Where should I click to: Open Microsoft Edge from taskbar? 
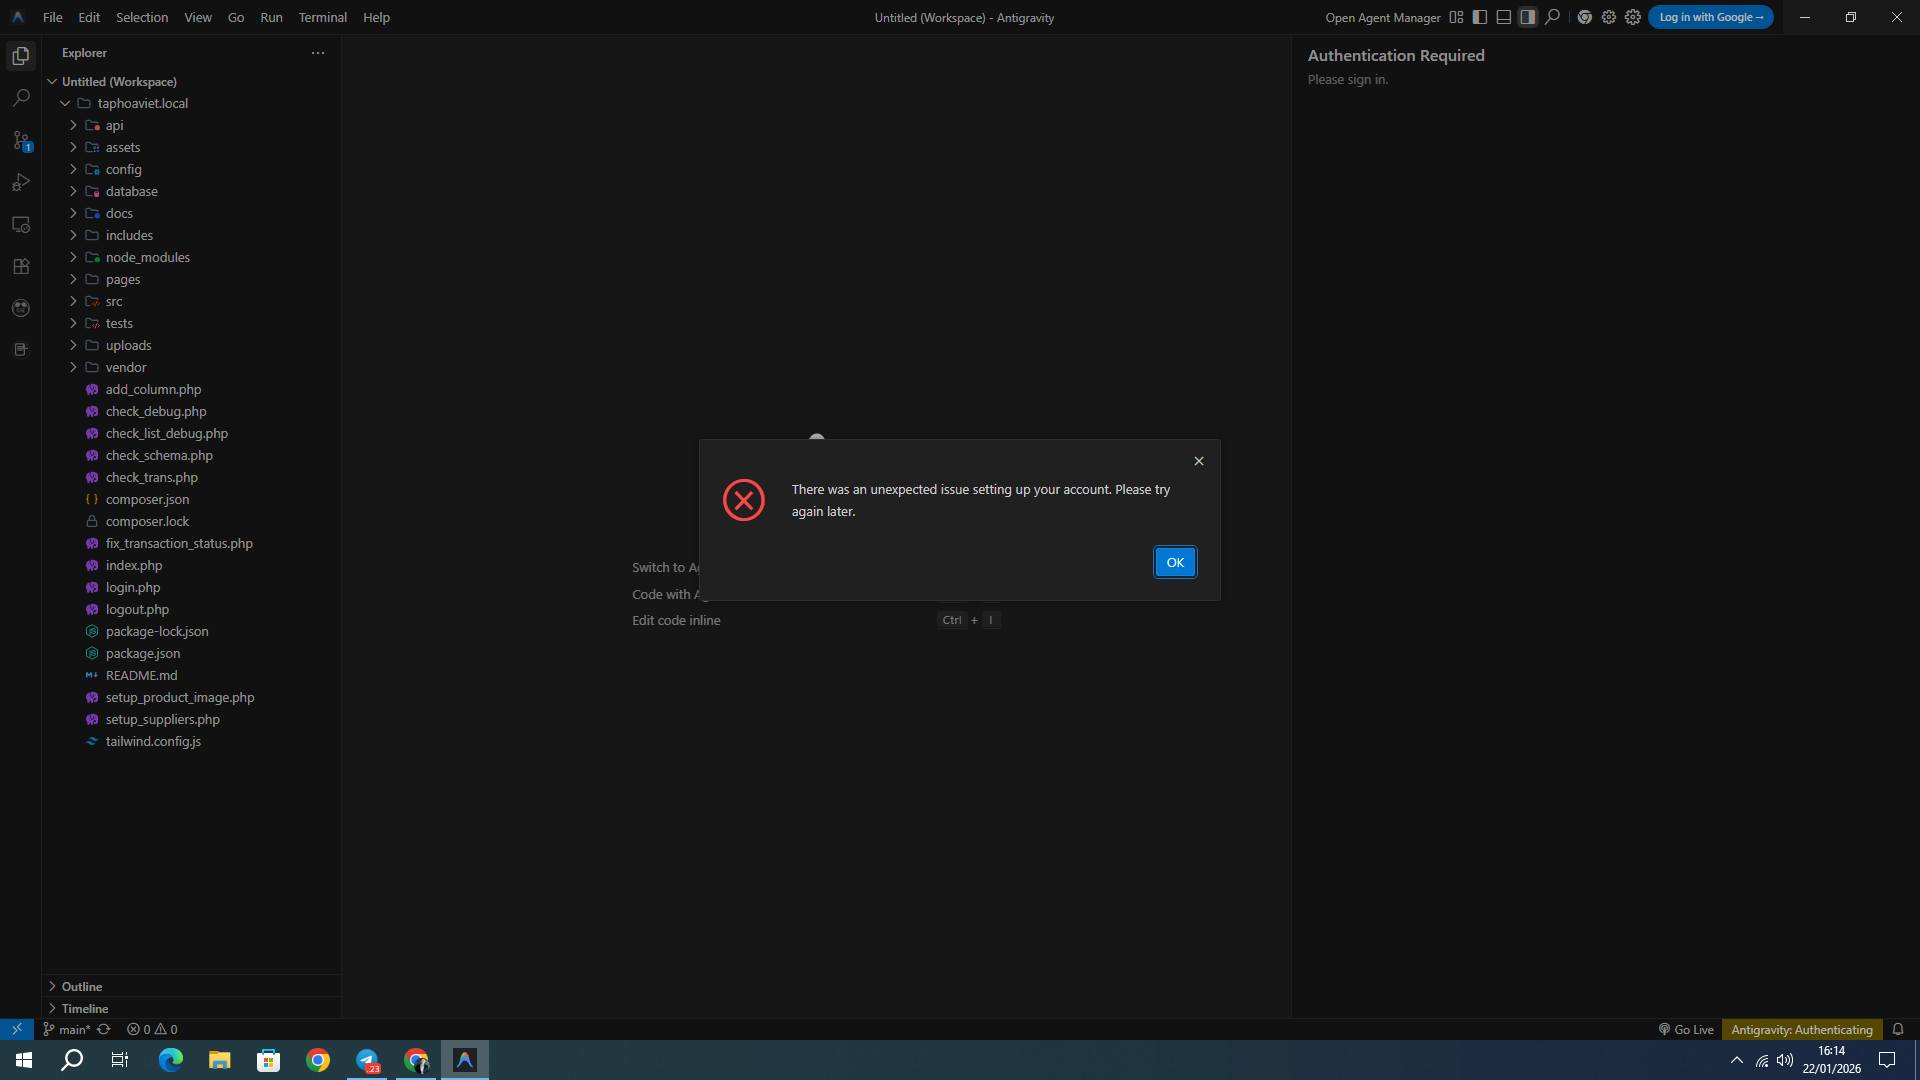[171, 1060]
